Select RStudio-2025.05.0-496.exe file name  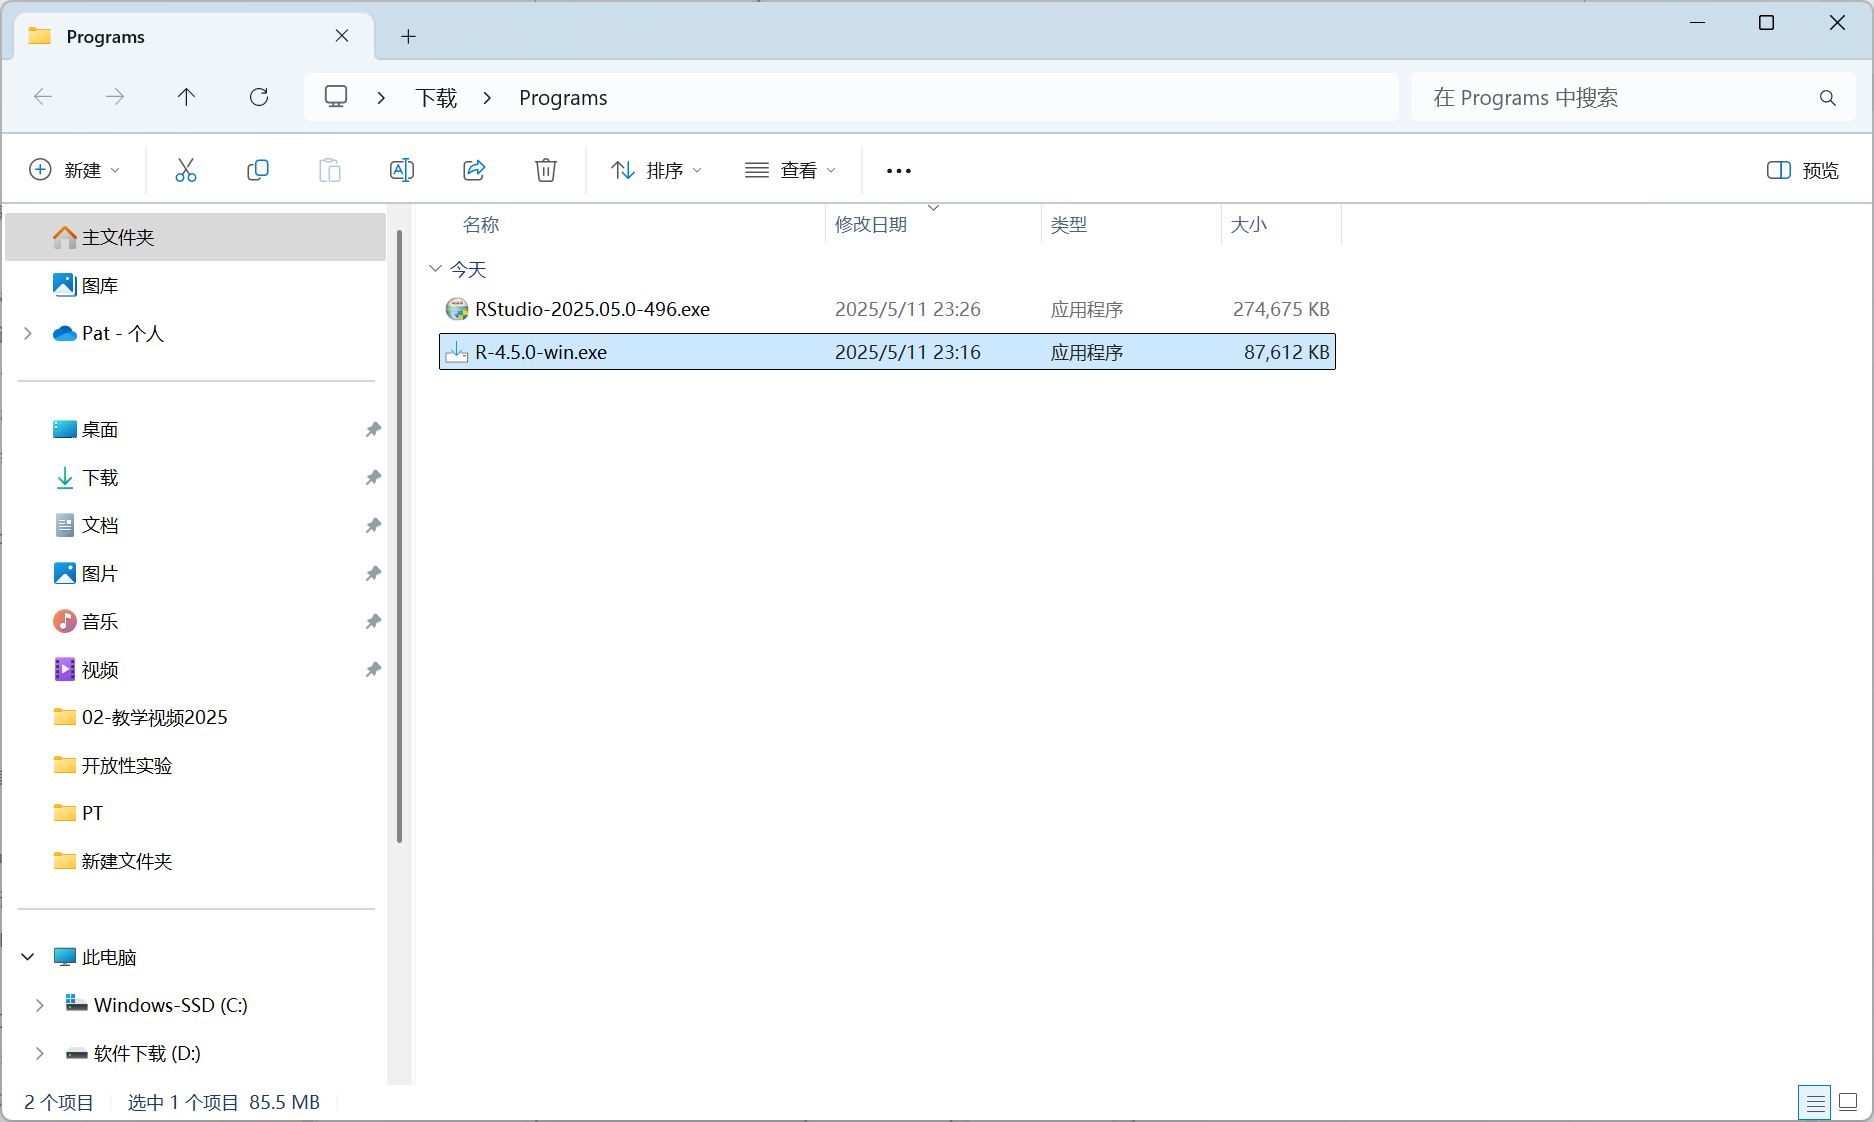(x=592, y=309)
